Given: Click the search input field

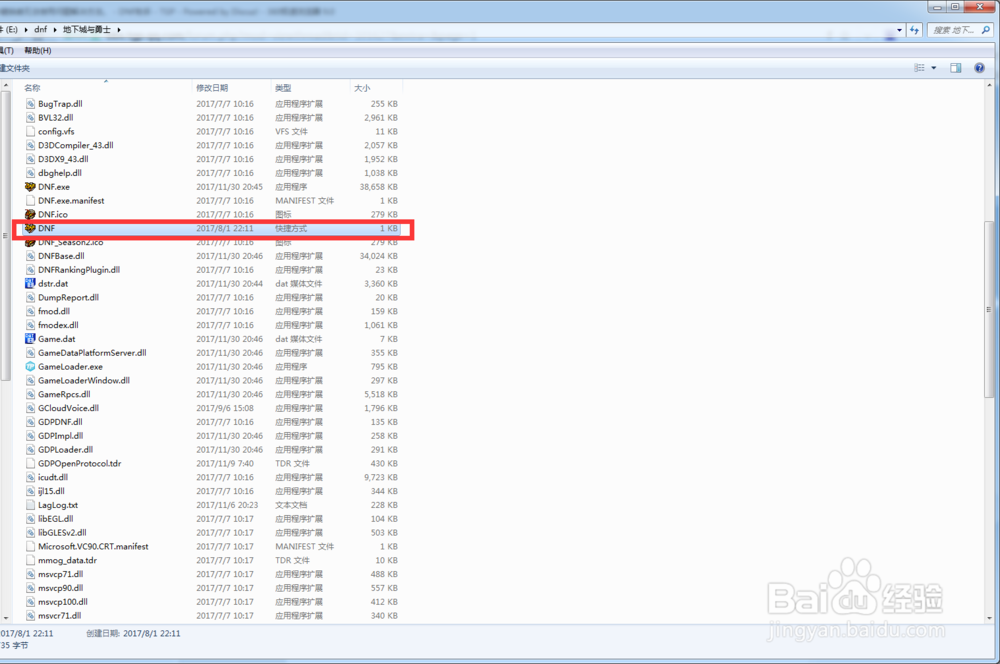Looking at the screenshot, I should tap(954, 30).
